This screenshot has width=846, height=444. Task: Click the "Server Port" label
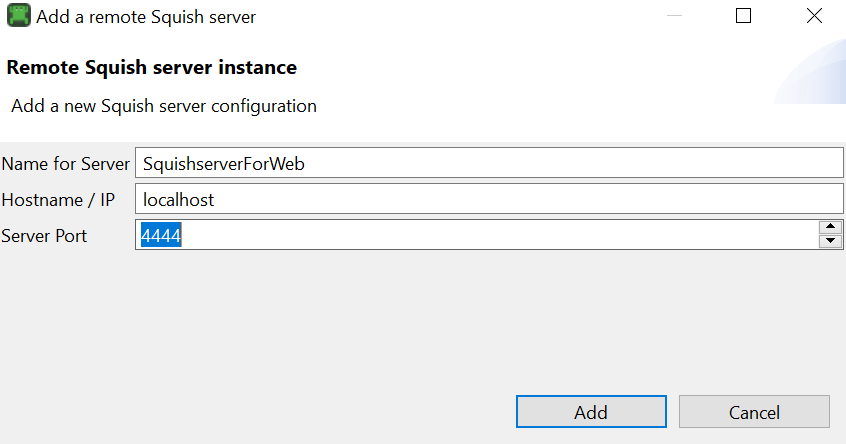pos(44,236)
